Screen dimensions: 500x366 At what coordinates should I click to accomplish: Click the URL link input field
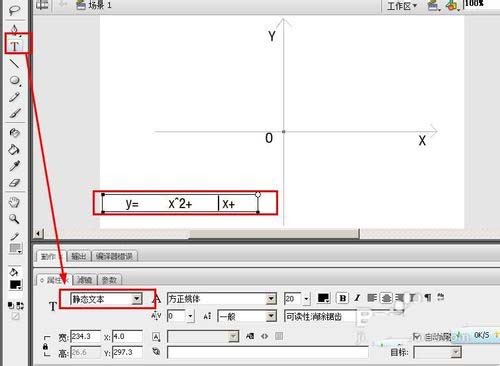tap(268, 352)
